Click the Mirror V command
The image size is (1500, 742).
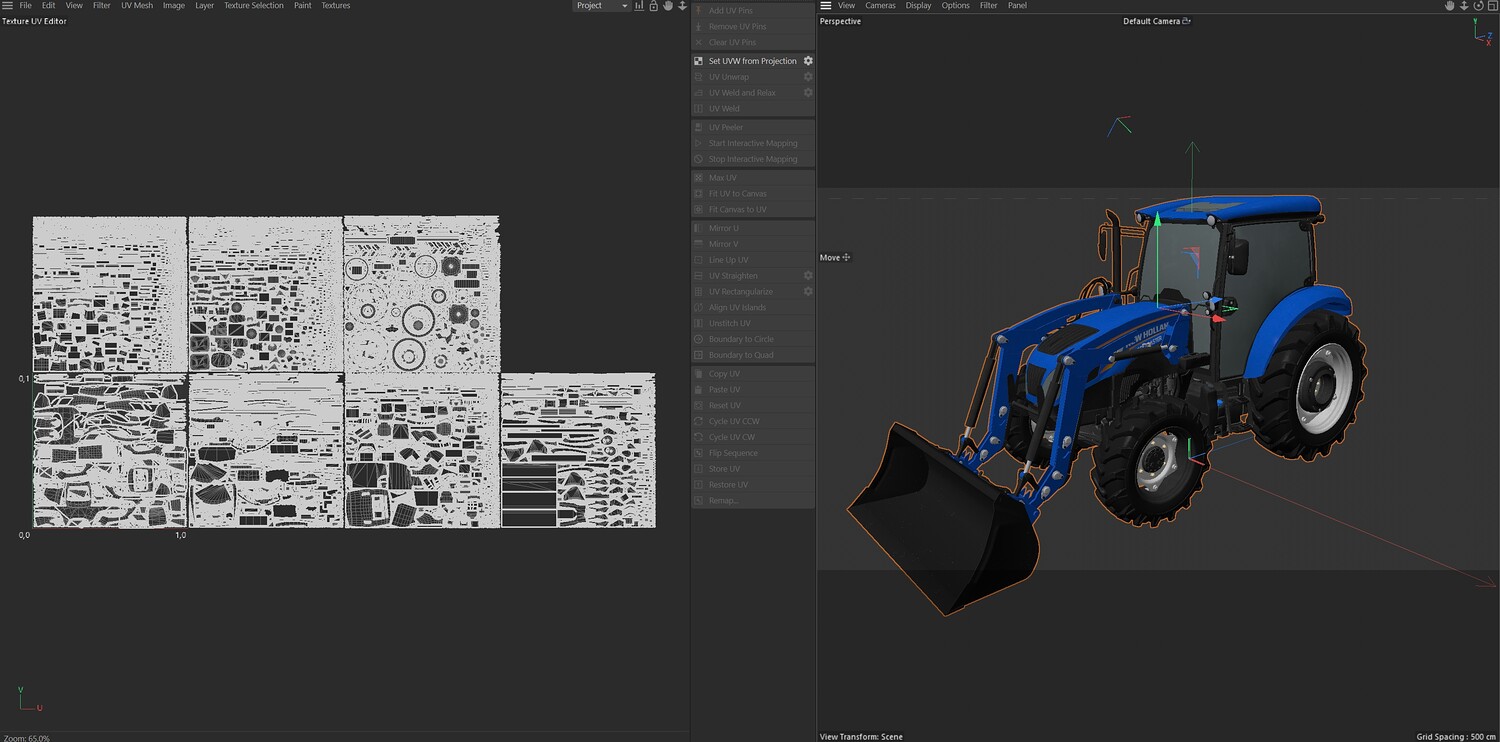tap(753, 244)
